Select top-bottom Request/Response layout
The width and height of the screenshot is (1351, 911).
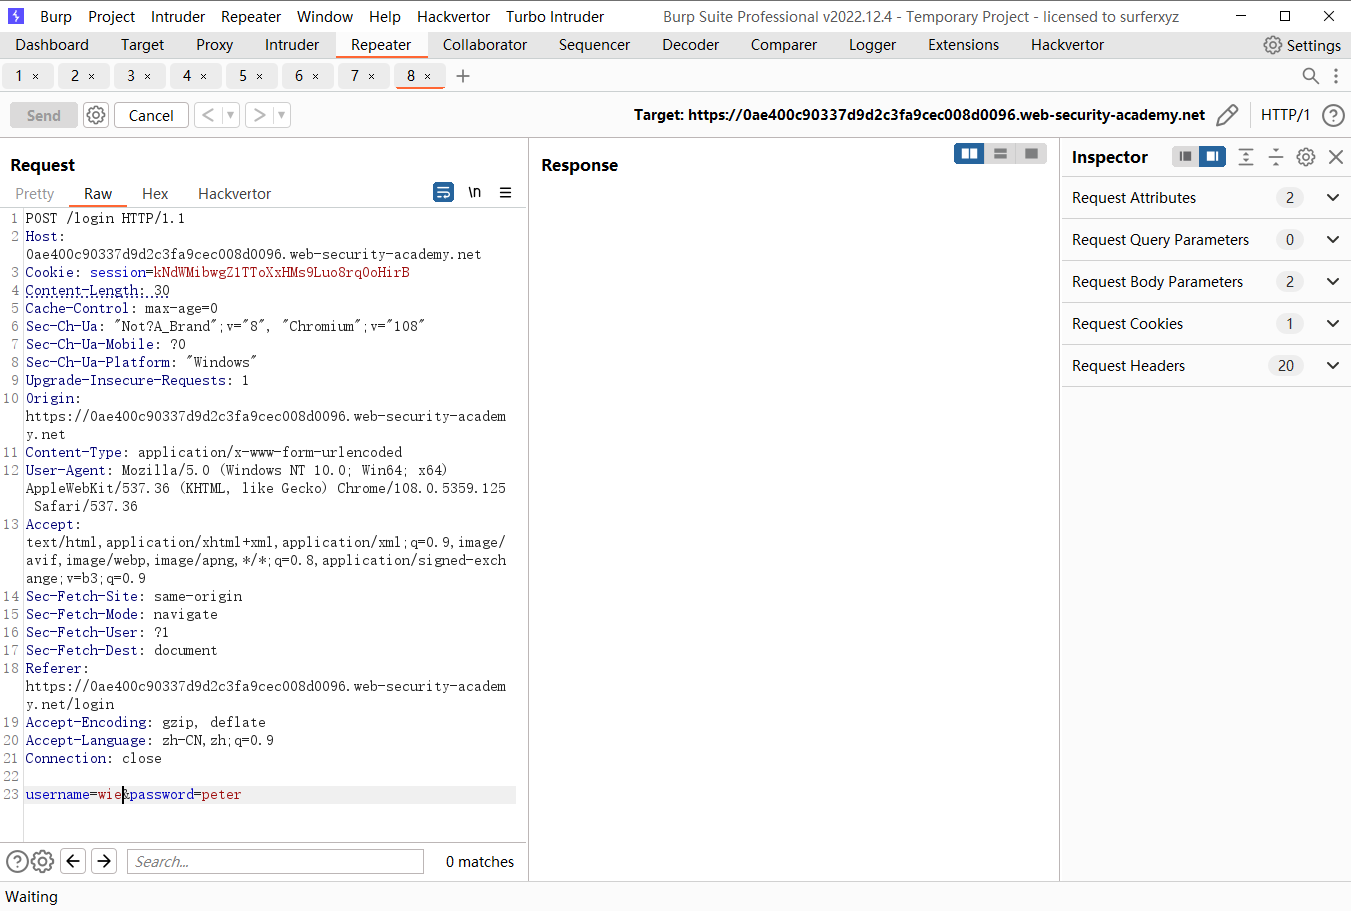(x=1000, y=153)
